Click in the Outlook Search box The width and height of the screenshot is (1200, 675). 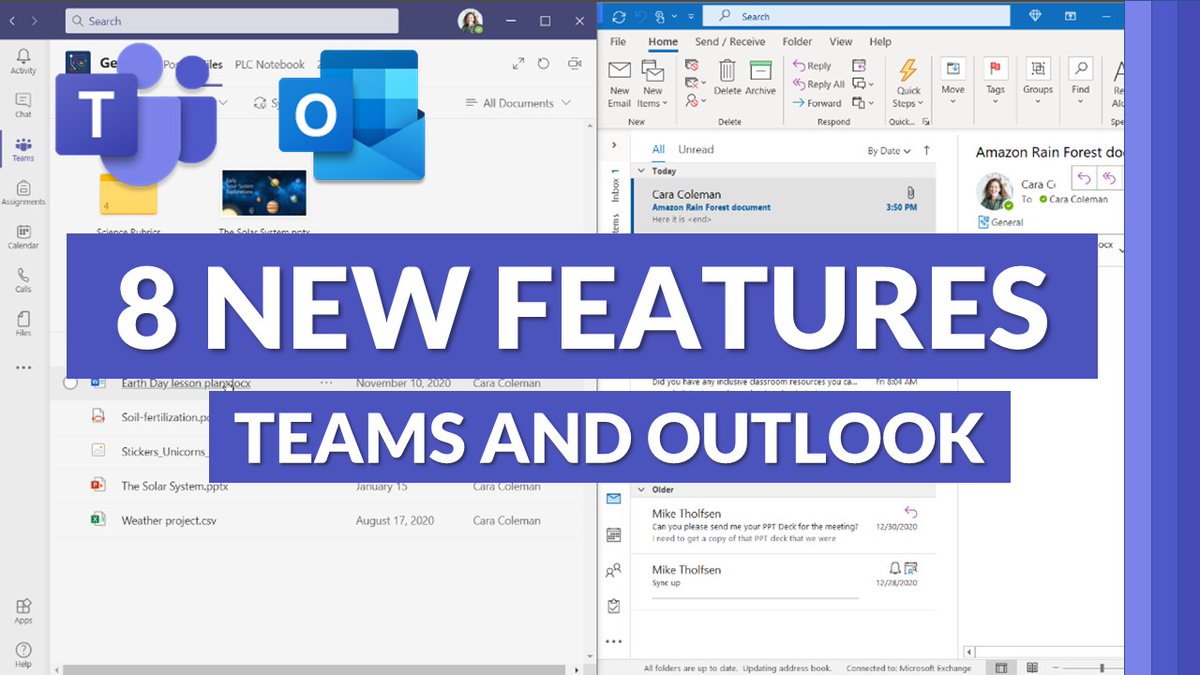[x=857, y=16]
